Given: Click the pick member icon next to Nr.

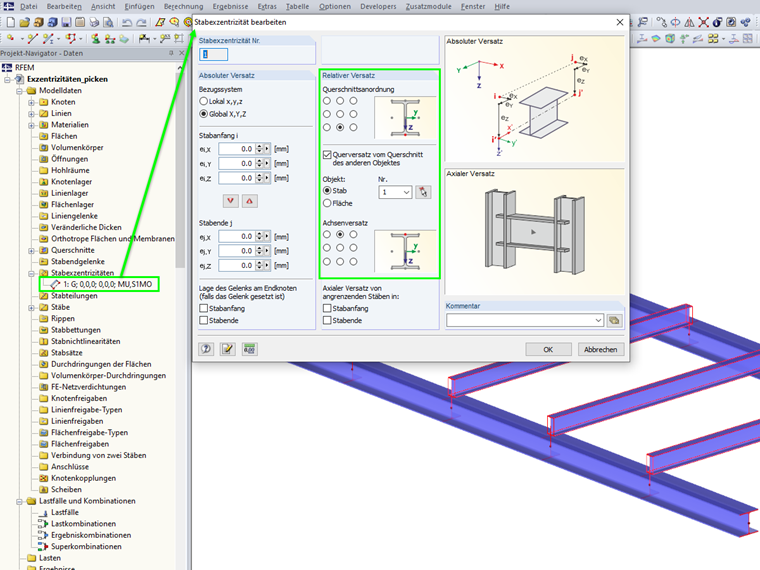Looking at the screenshot, I should [x=423, y=192].
